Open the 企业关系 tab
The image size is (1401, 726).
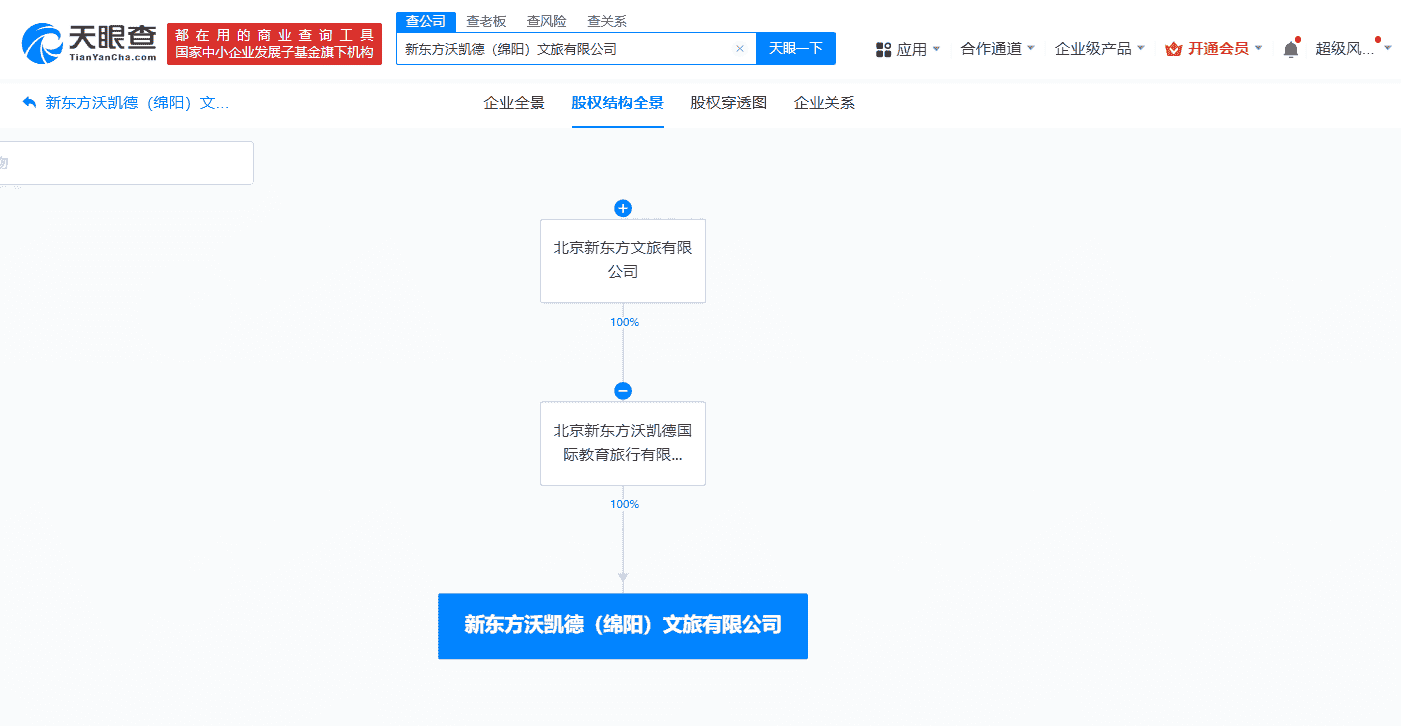(824, 103)
